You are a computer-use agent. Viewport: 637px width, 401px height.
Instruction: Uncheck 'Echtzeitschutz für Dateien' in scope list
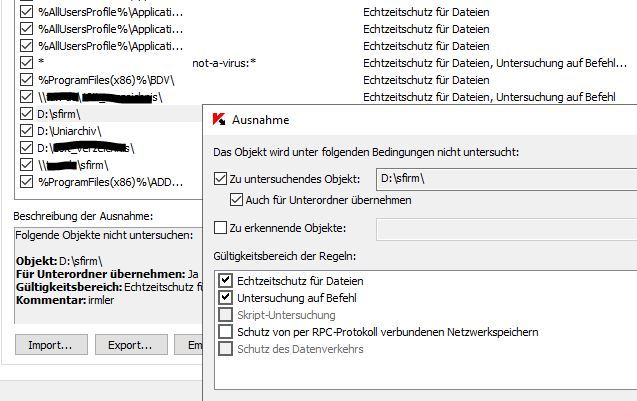[225, 281]
